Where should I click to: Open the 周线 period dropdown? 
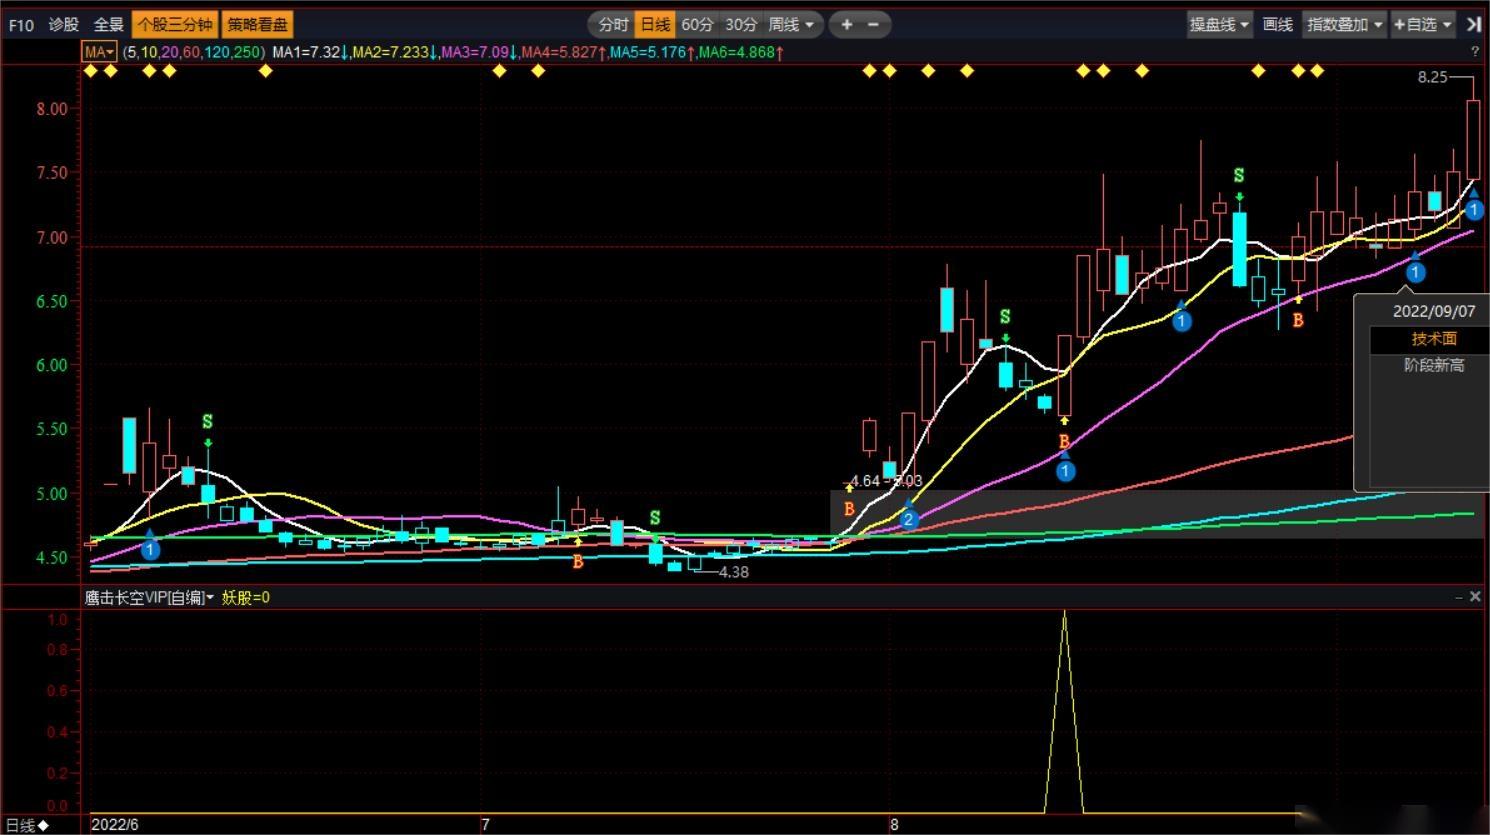coord(791,25)
